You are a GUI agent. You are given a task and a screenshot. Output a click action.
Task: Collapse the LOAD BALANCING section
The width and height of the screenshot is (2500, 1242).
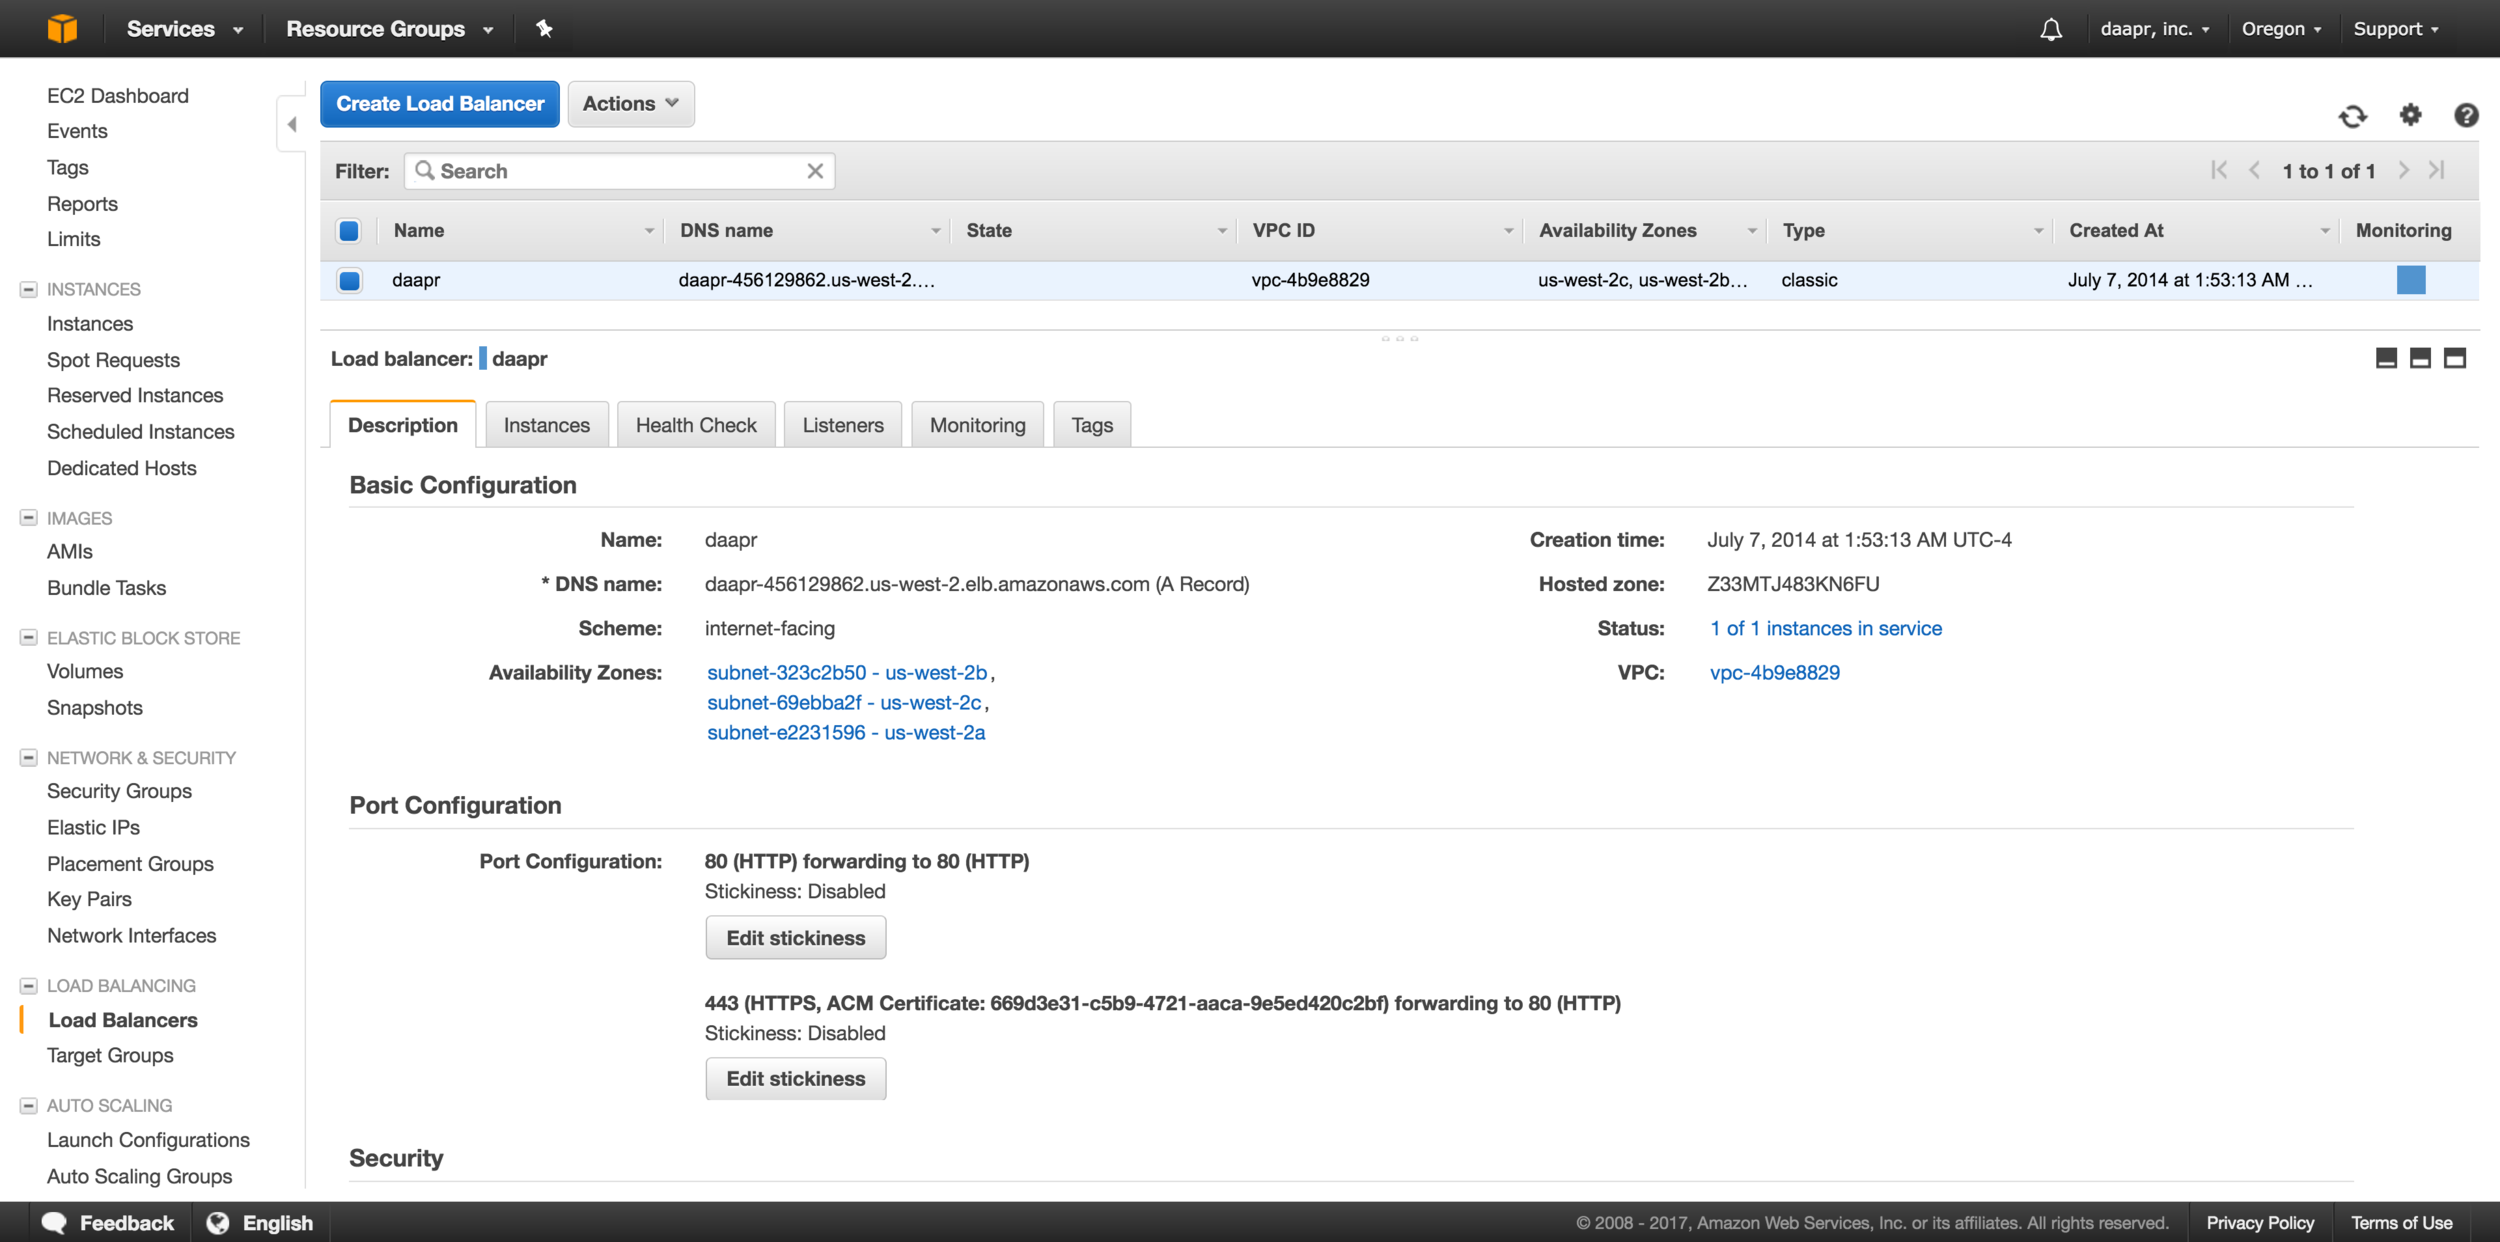click(29, 986)
